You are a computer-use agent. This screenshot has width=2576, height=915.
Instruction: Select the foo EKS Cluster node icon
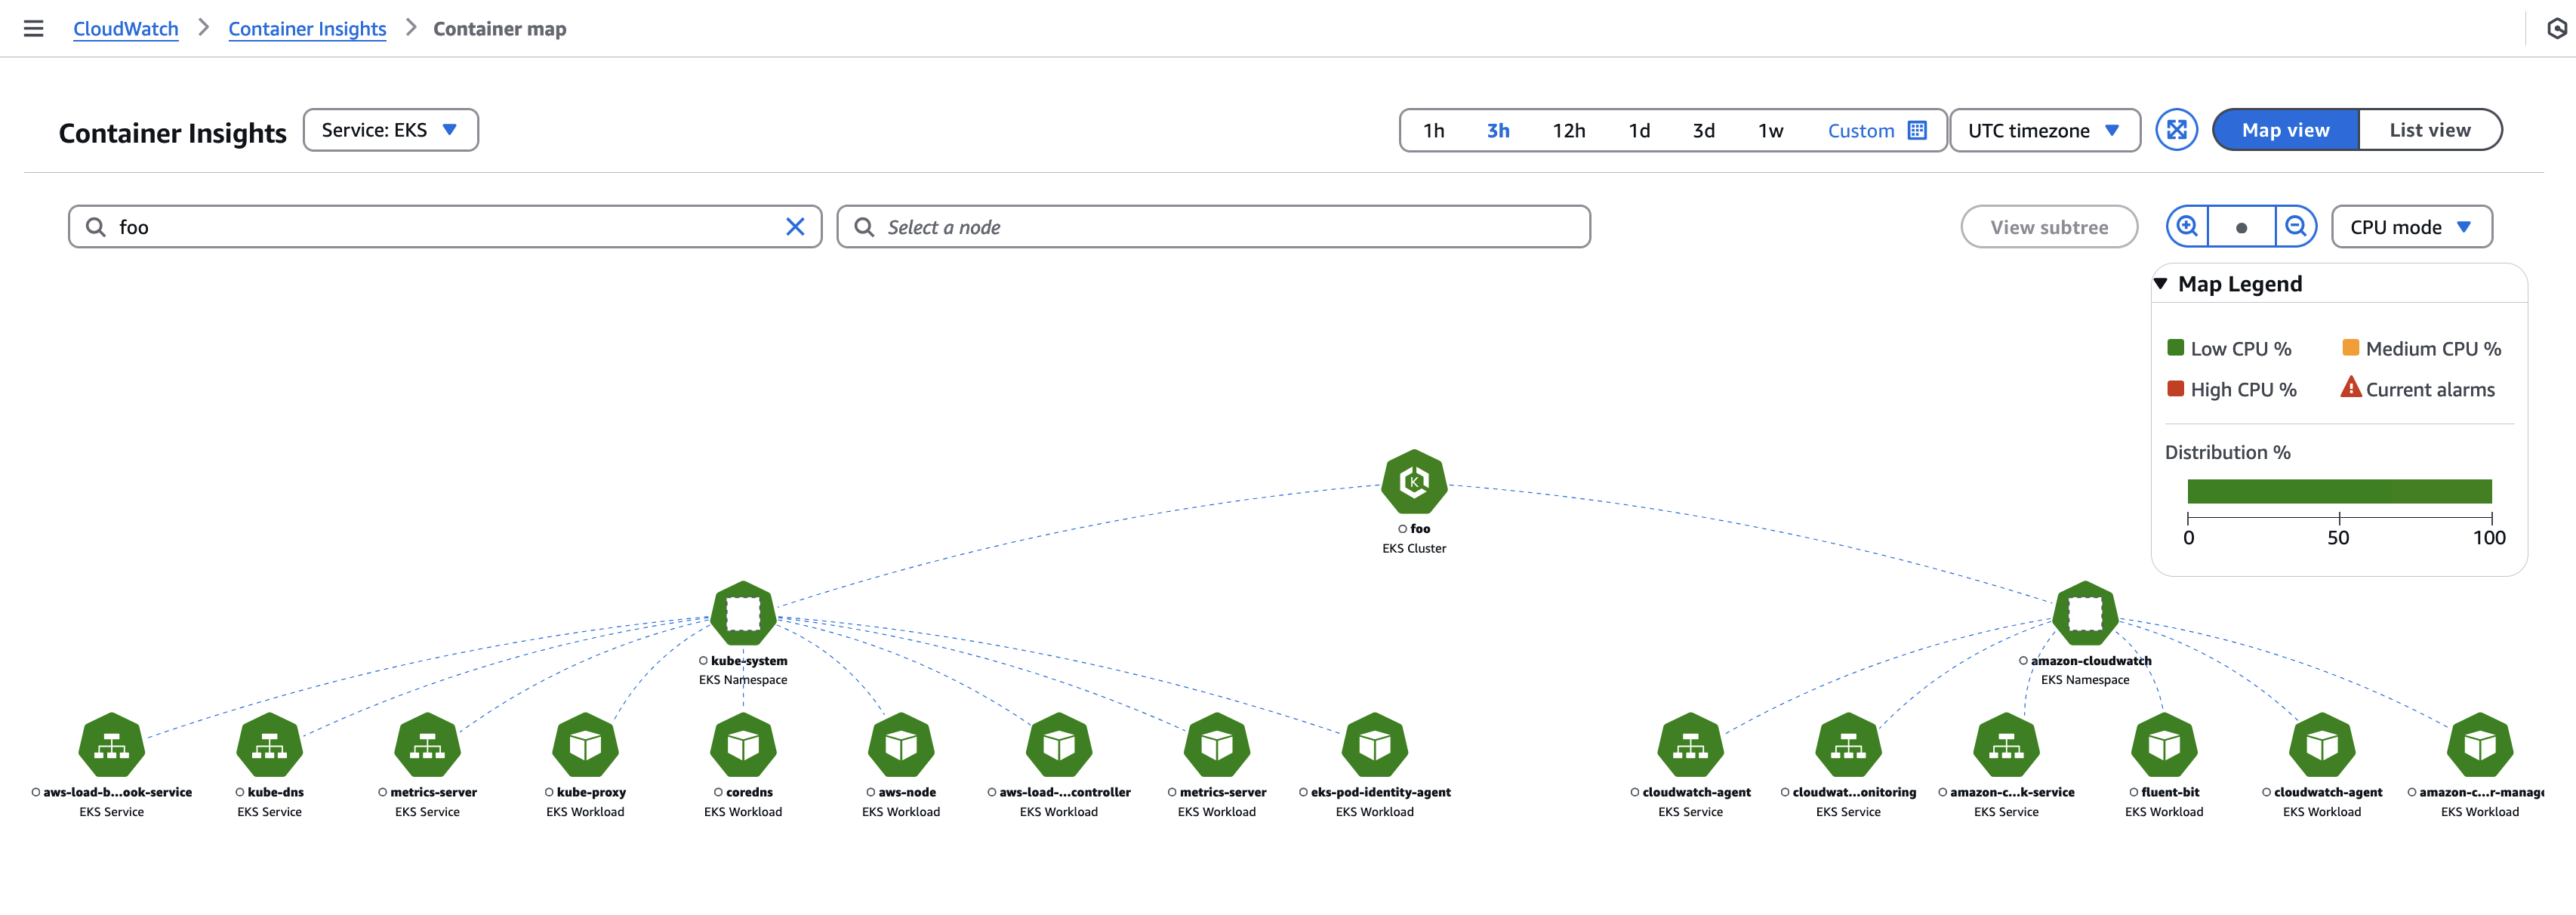pyautogui.click(x=1414, y=482)
